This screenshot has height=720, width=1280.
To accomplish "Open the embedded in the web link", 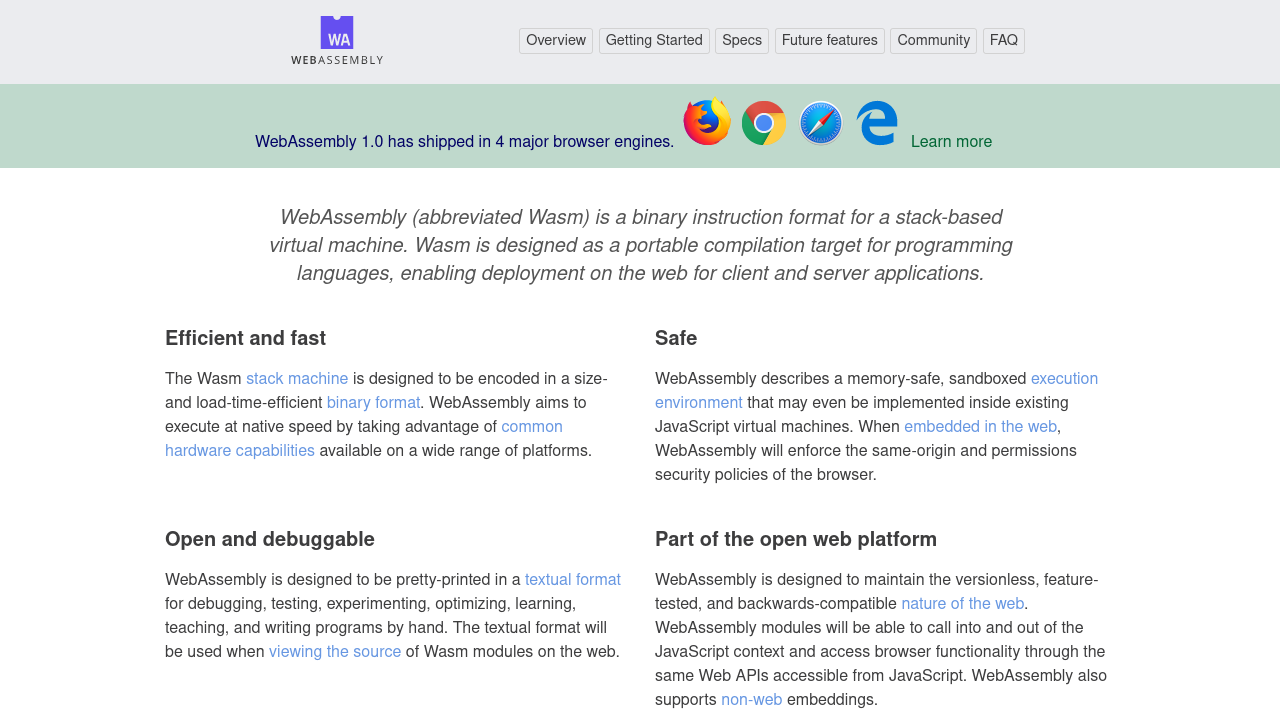I will (x=980, y=427).
